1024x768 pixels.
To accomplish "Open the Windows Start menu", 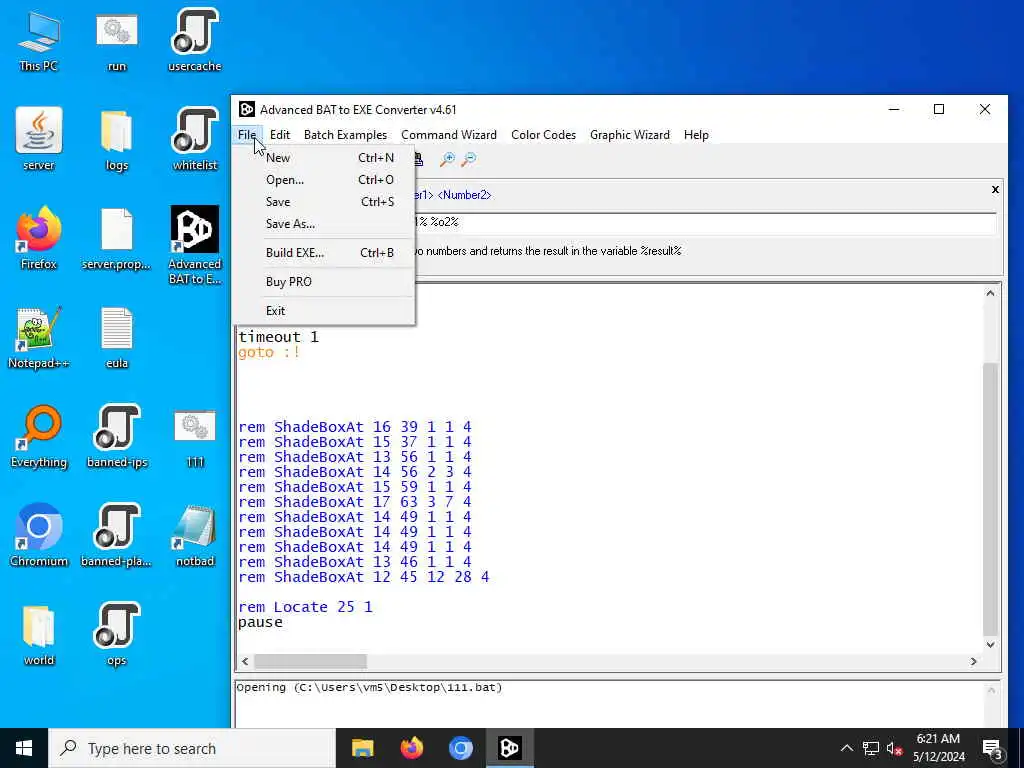I will tap(24, 748).
